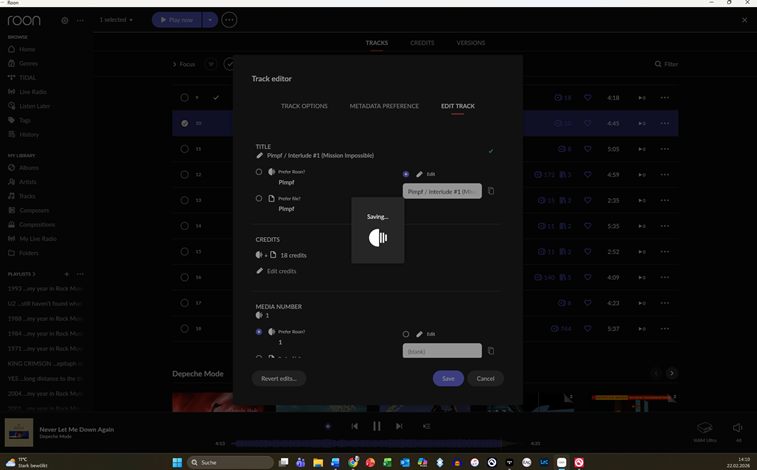The width and height of the screenshot is (757, 470).
Task: Open the '1 selected' dropdown
Action: pos(116,20)
